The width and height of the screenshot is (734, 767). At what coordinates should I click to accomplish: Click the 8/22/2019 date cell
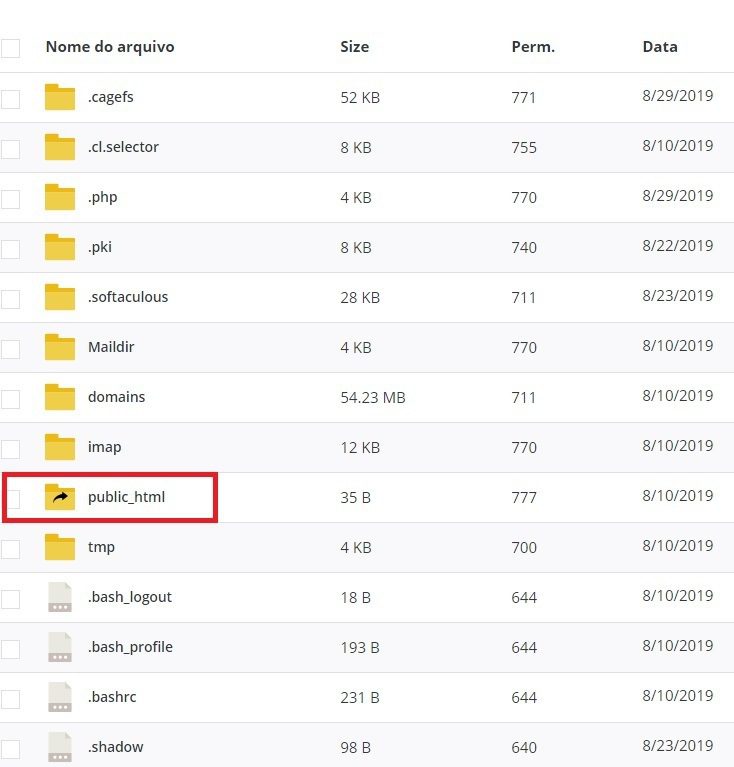click(x=677, y=246)
